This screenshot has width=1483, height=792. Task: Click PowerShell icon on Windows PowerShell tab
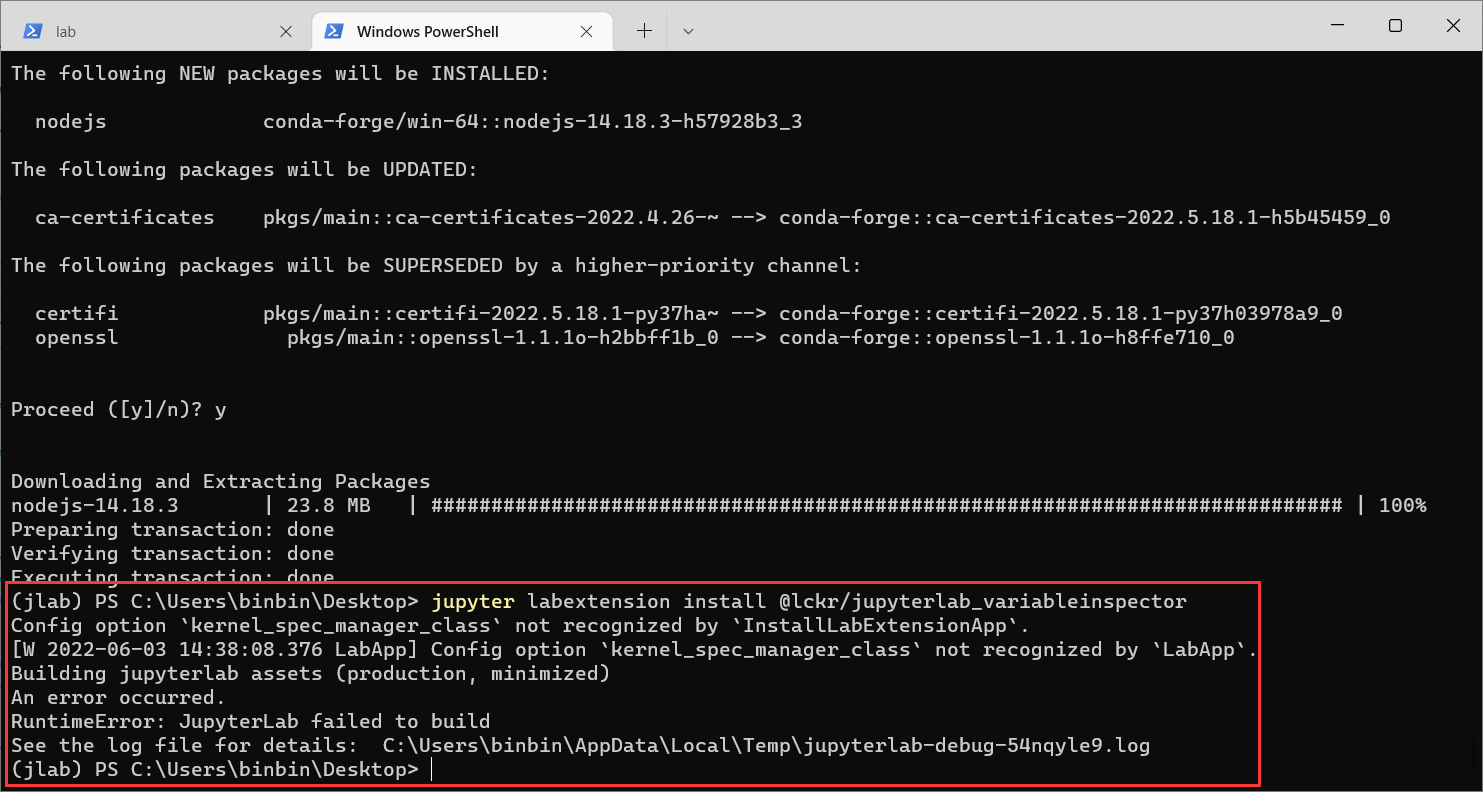[x=335, y=31]
